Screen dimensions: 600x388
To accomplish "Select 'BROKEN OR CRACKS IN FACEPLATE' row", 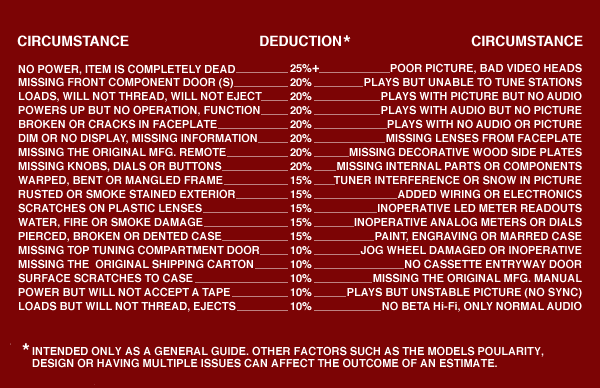I will (117, 124).
